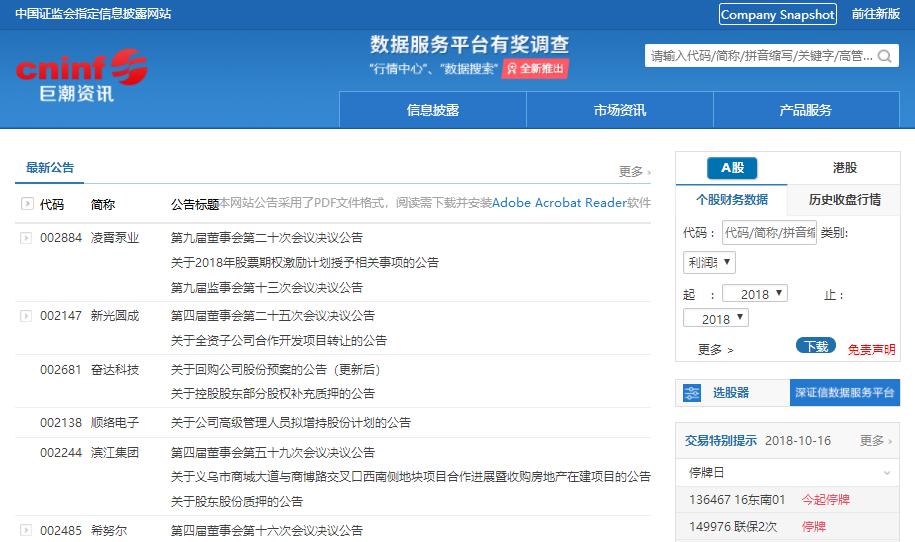
Task: Open 关于全资子公司合作开发项目转让的公告
Action: 278,341
